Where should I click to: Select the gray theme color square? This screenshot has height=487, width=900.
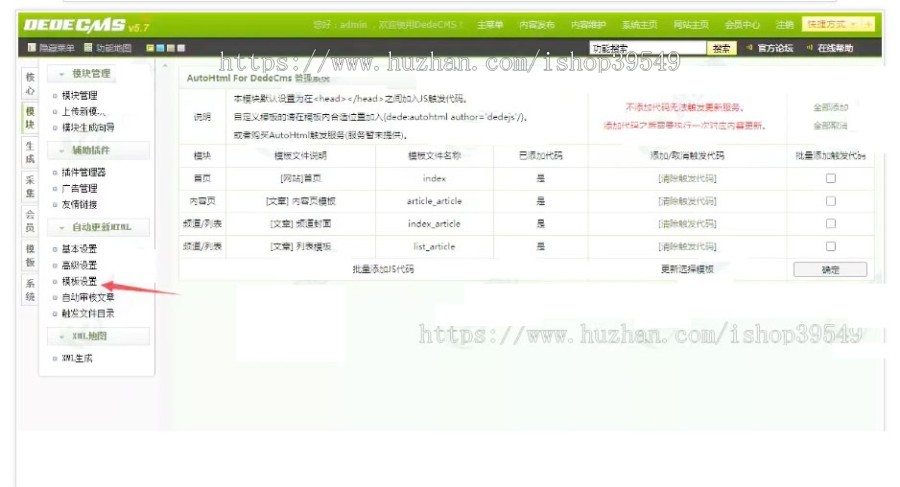[x=181, y=48]
